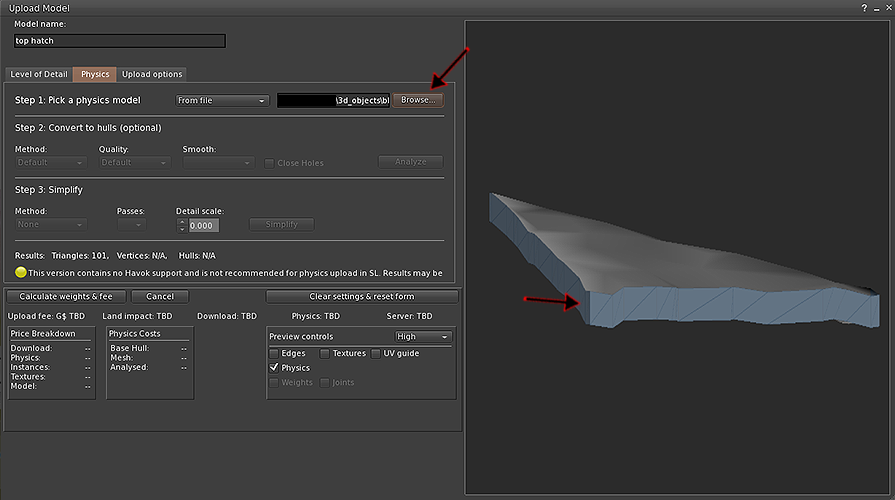Click the Model name text field
This screenshot has width=895, height=500.
[120, 41]
